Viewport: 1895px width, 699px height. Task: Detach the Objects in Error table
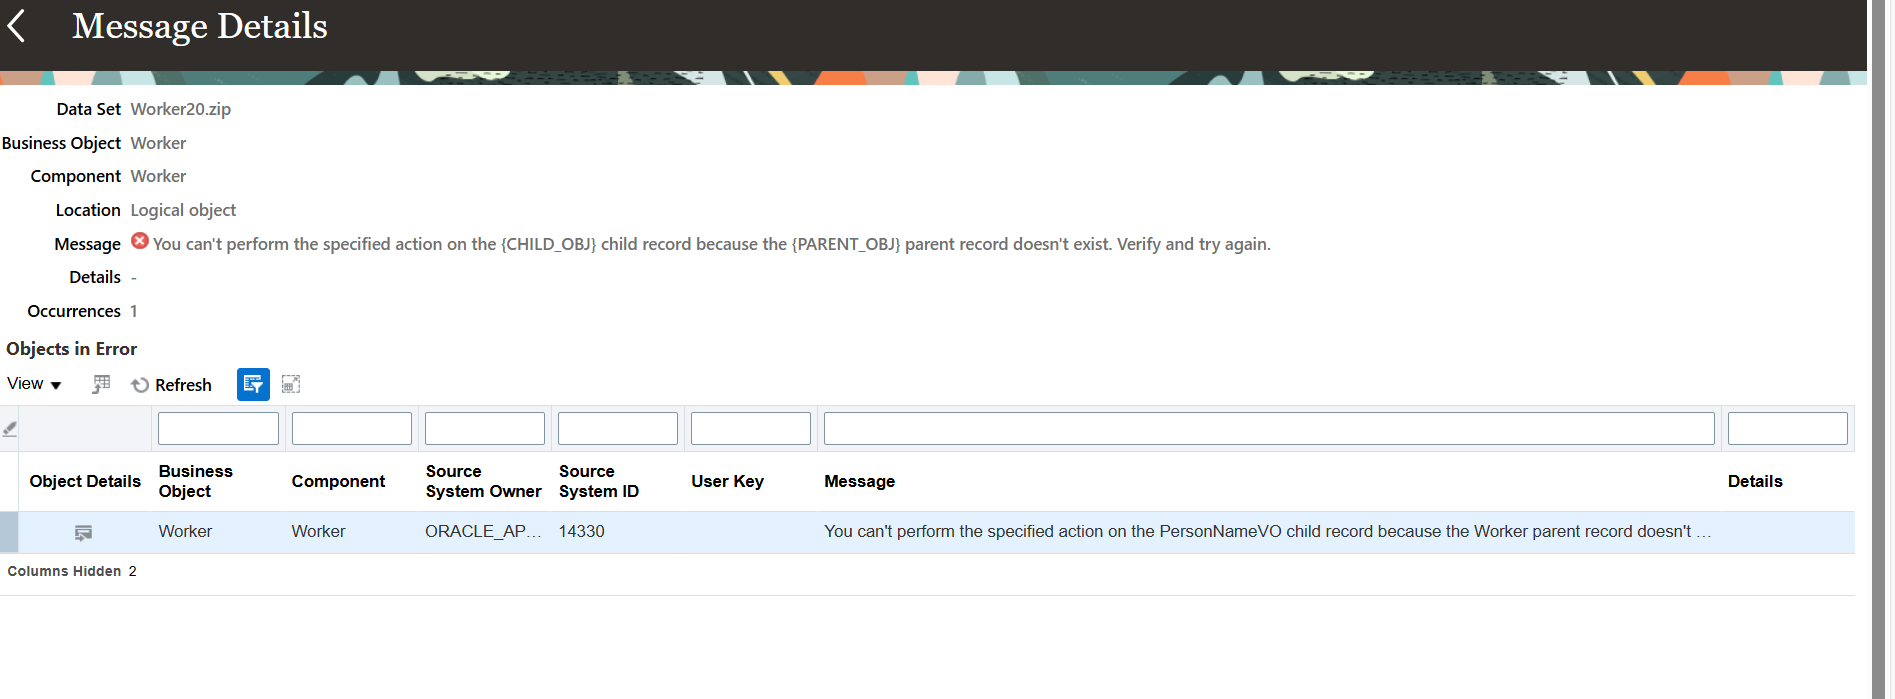(x=291, y=384)
